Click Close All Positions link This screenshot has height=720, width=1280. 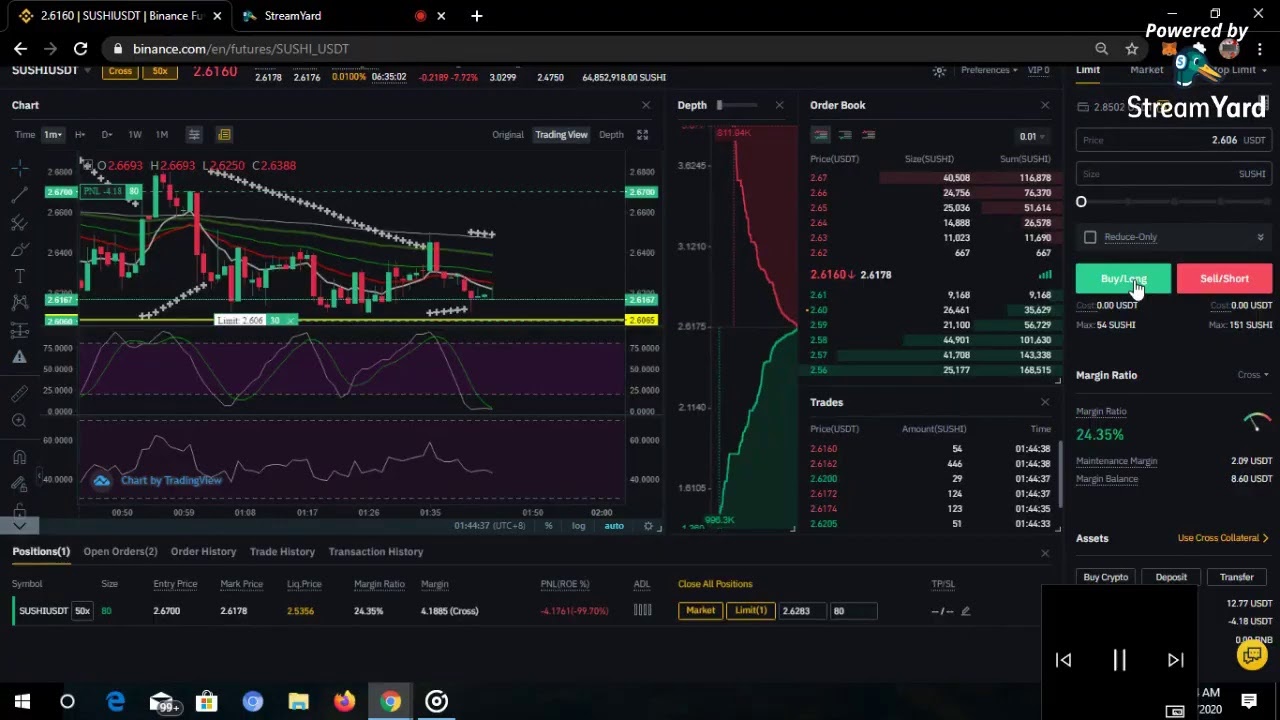click(x=715, y=584)
